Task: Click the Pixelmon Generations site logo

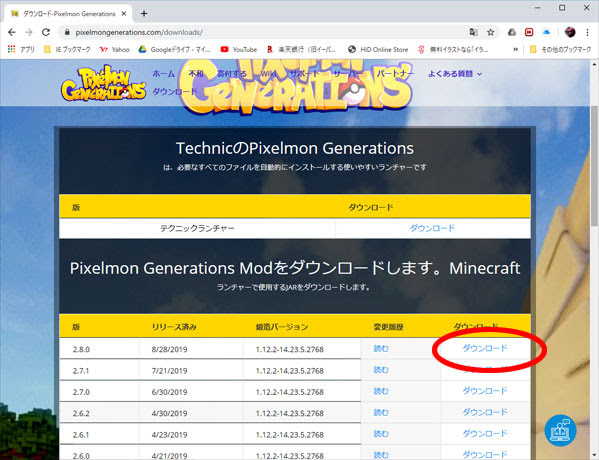Action: click(104, 83)
